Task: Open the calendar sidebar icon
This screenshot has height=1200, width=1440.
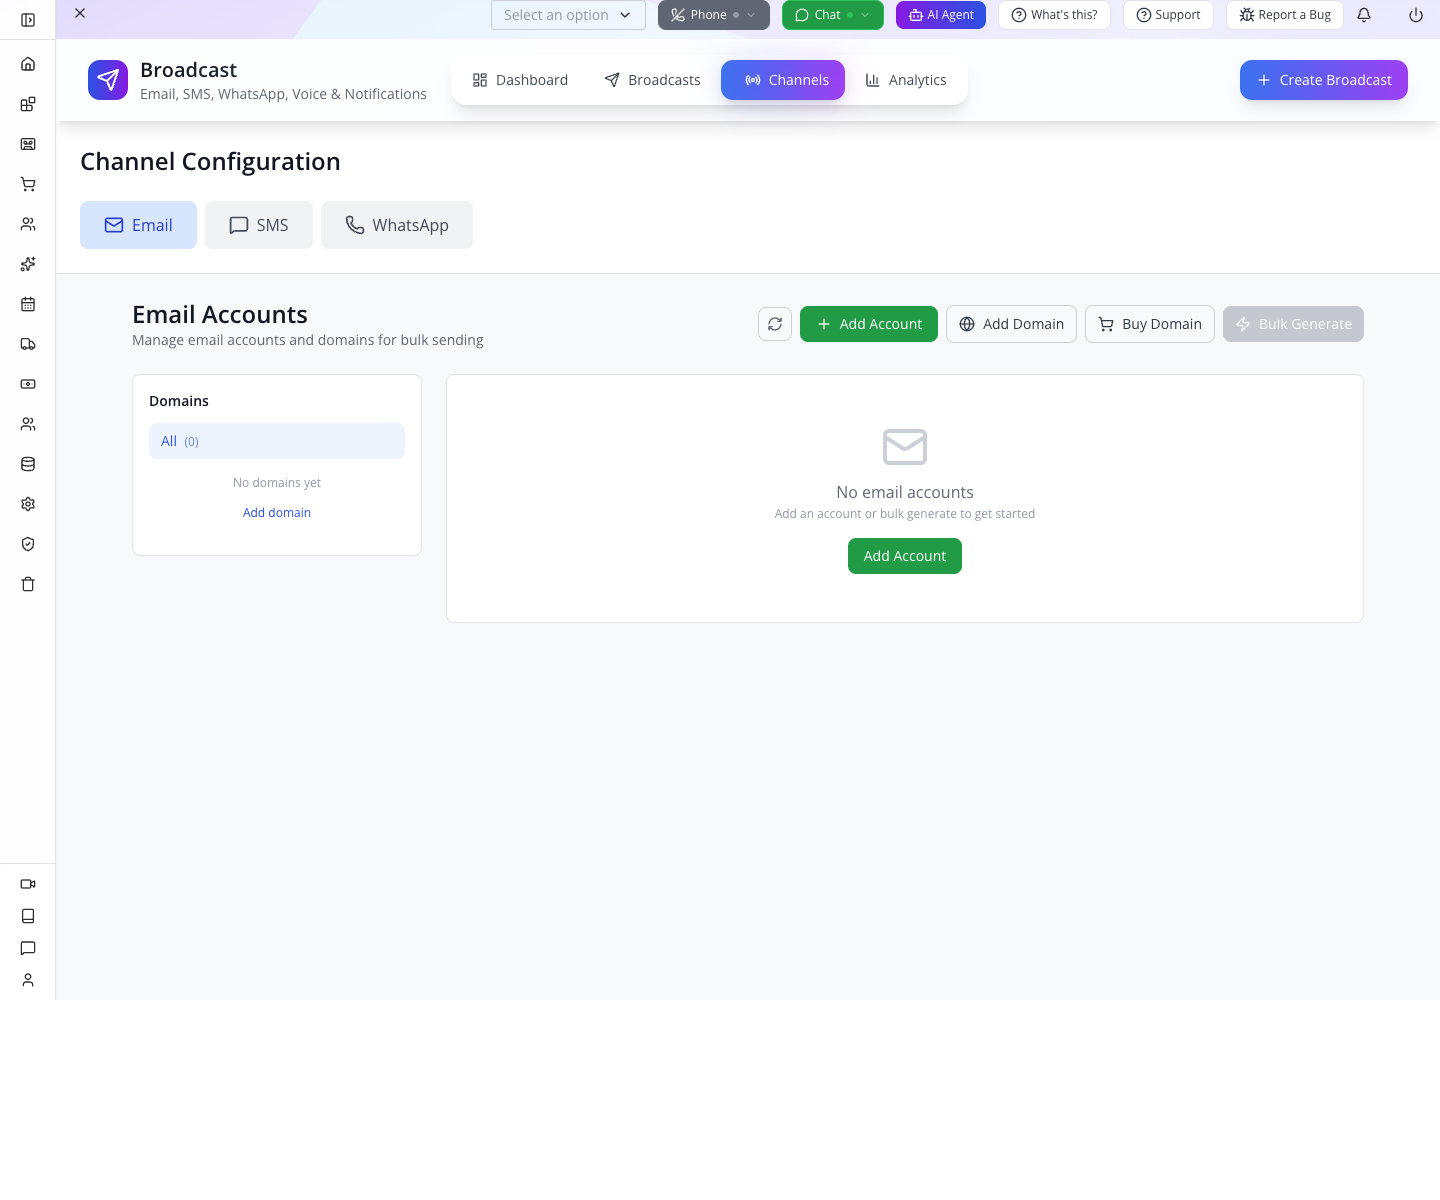Action: point(28,304)
